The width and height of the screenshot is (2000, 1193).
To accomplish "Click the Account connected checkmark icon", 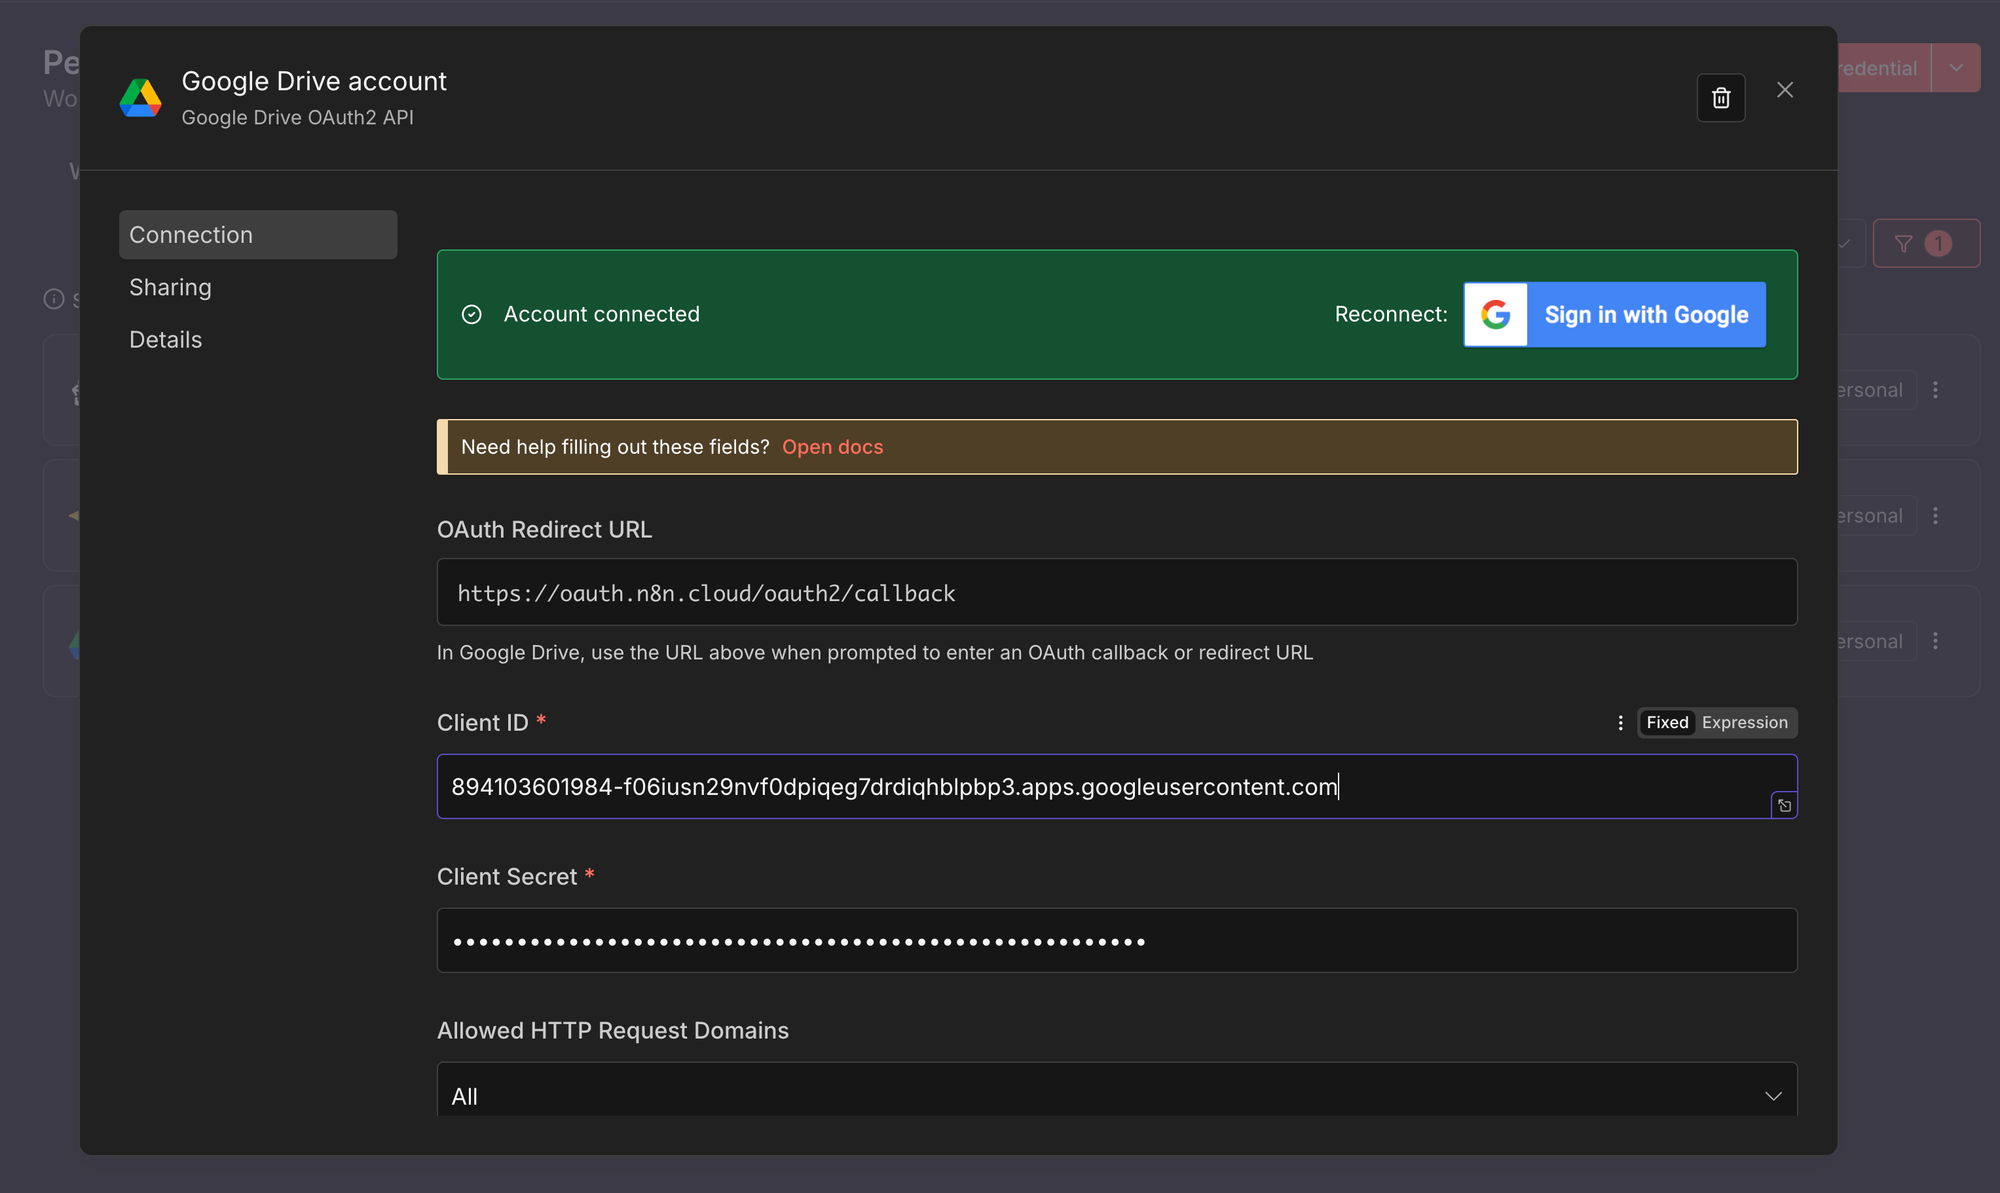I will [471, 314].
